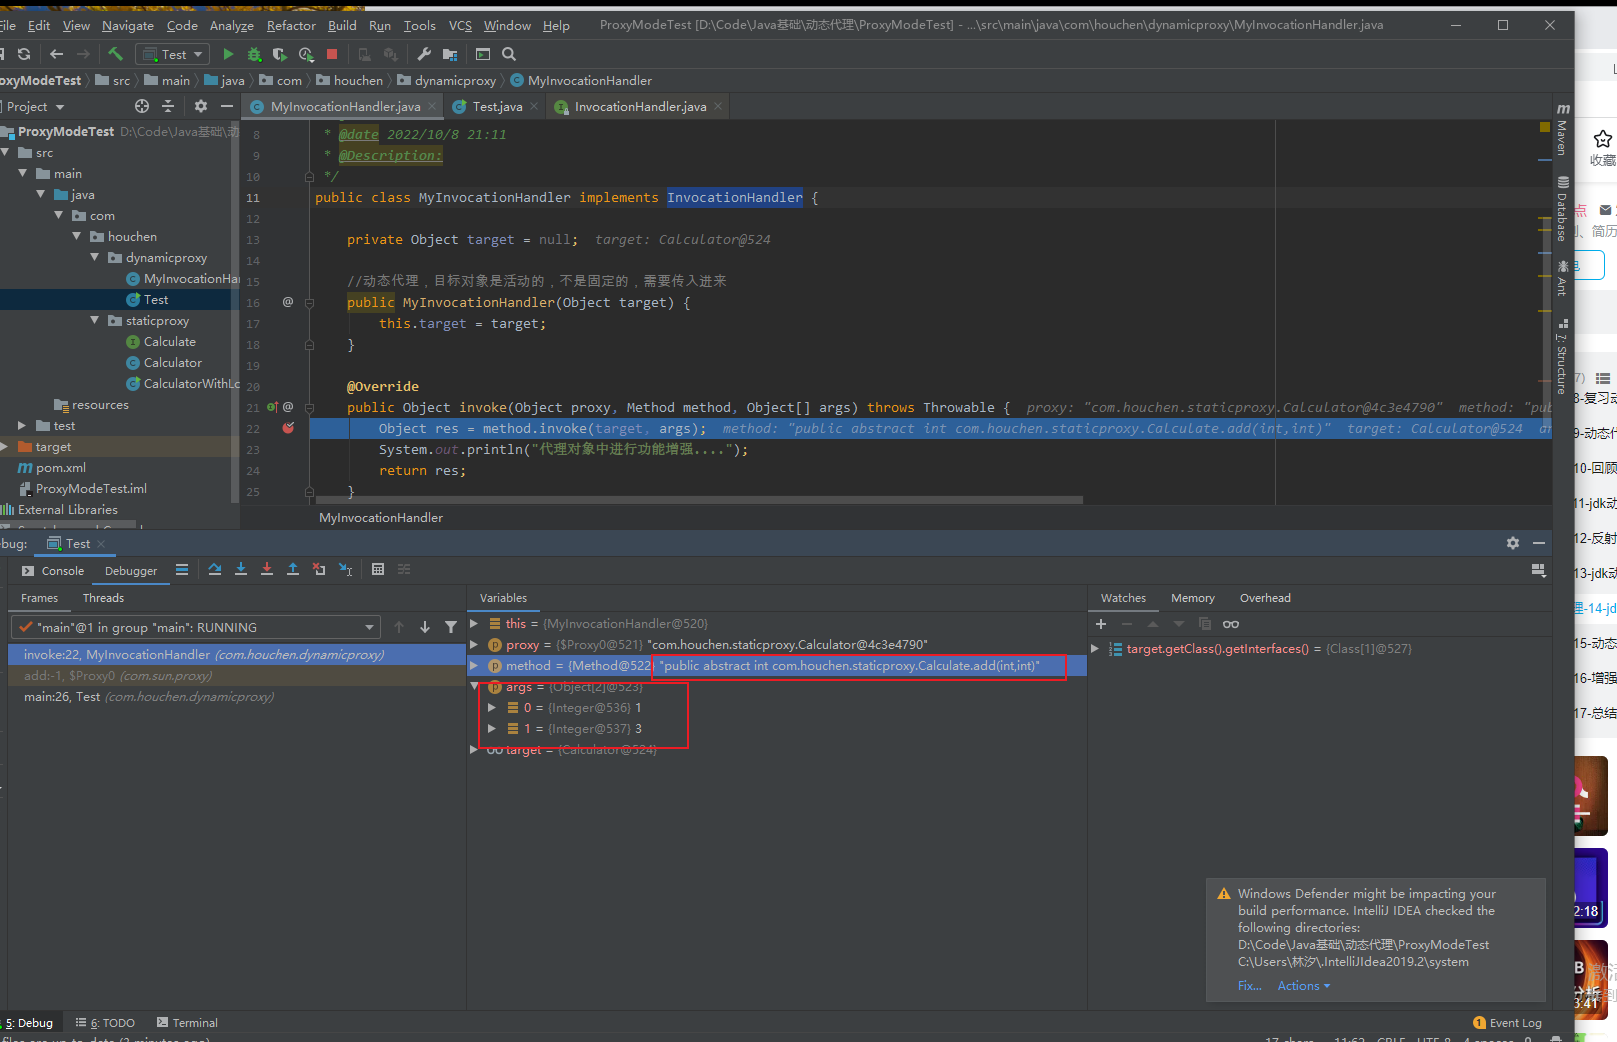This screenshot has height=1042, width=1617.
Task: Click Step Out debugger icon
Action: click(x=293, y=569)
